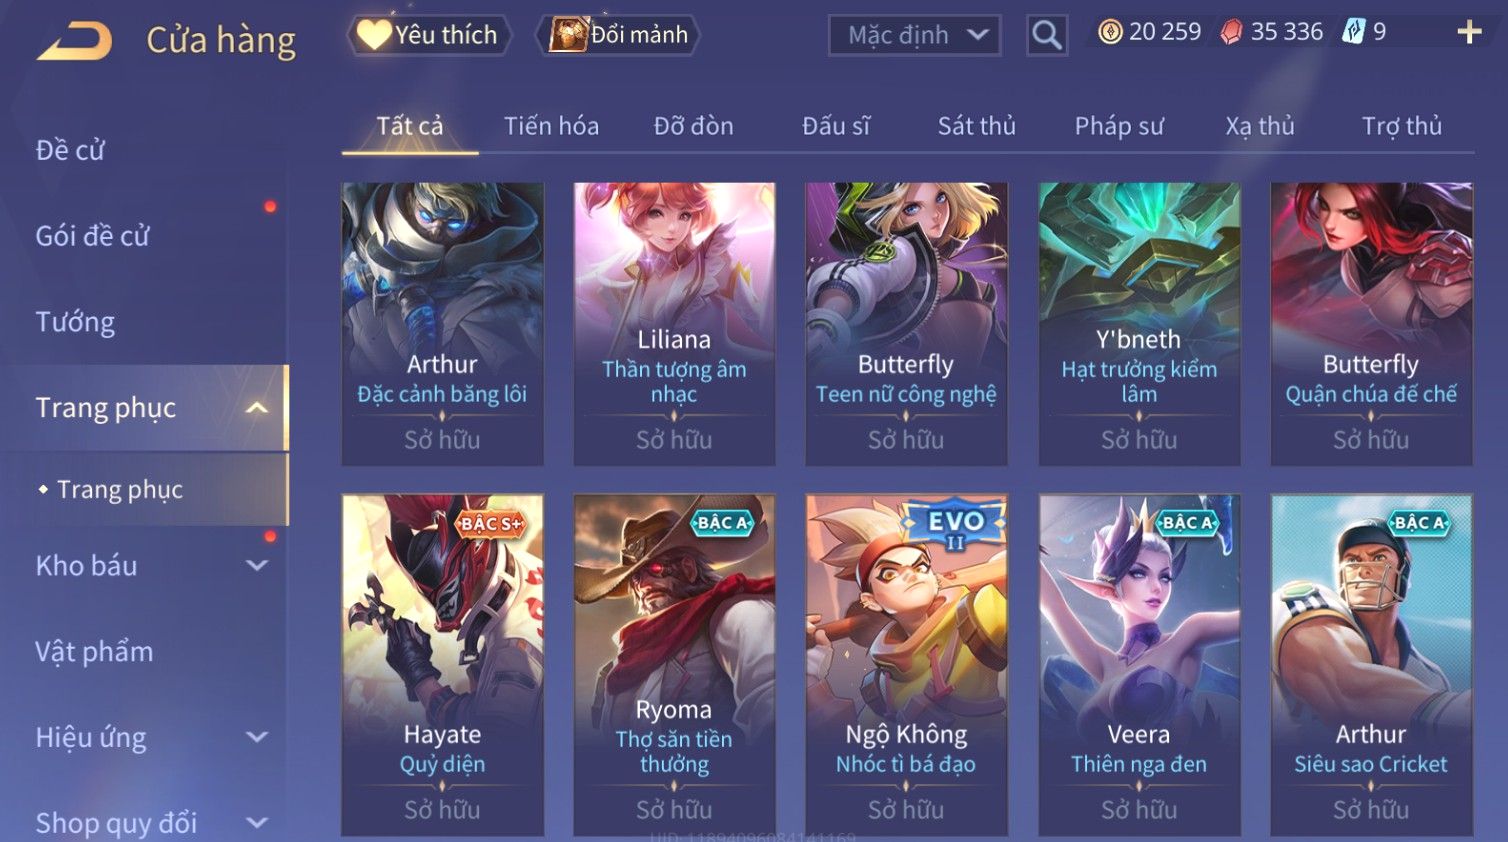1508x842 pixels.
Task: Open Gói đề cử sidebar entry
Action: pos(92,236)
